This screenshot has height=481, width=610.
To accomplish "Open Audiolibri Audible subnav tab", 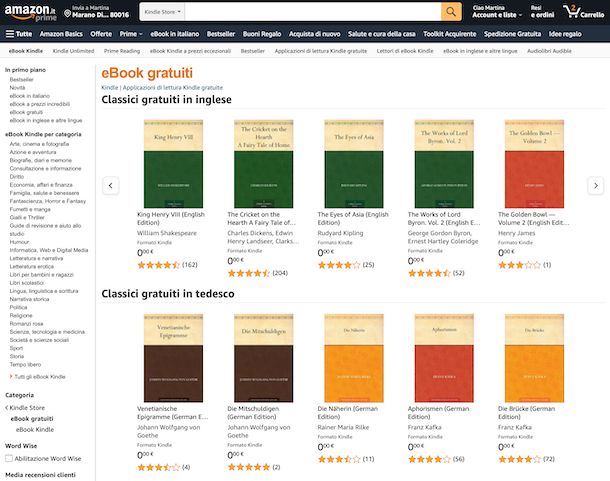I will 549,51.
